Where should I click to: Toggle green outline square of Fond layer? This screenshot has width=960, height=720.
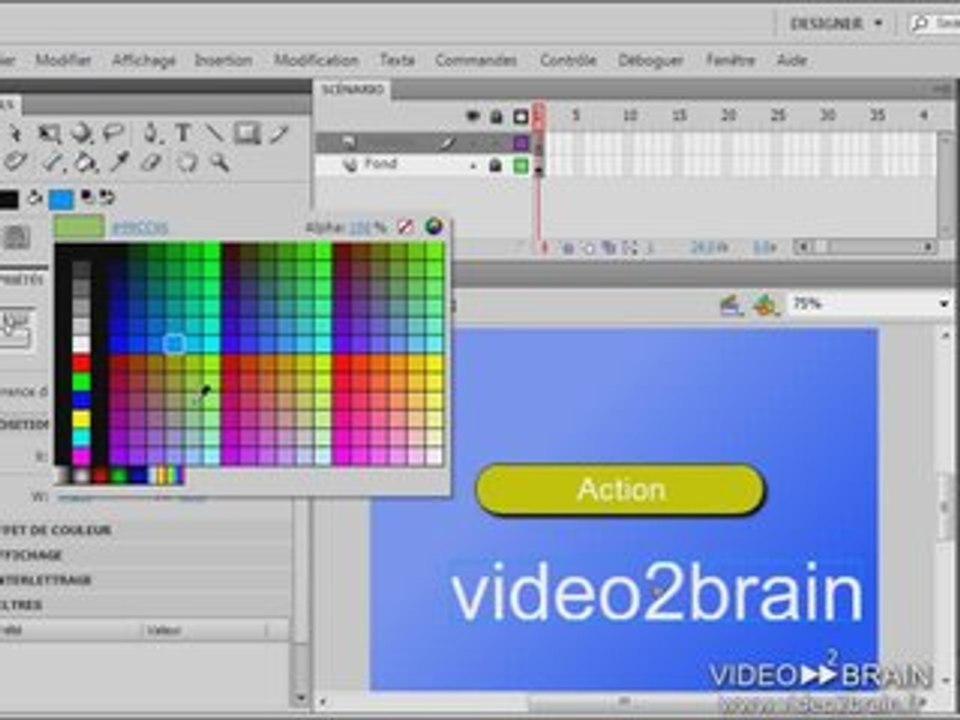(520, 165)
